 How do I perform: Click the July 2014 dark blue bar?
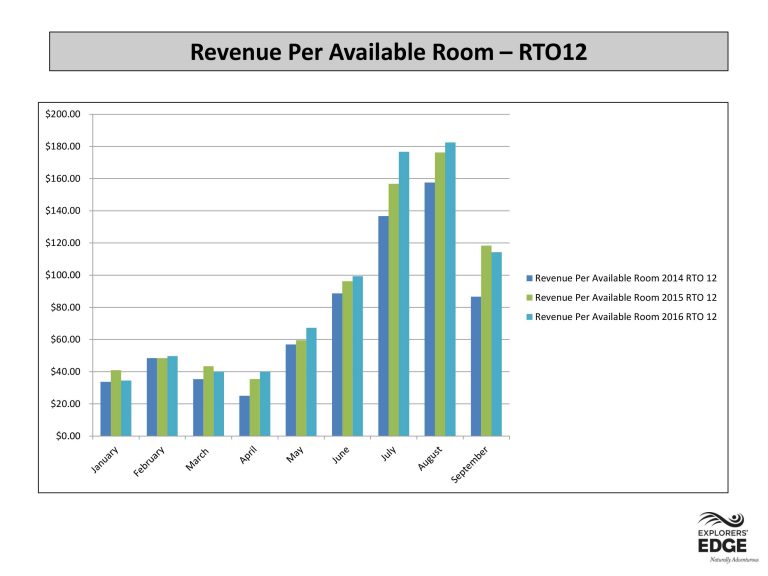click(x=384, y=326)
